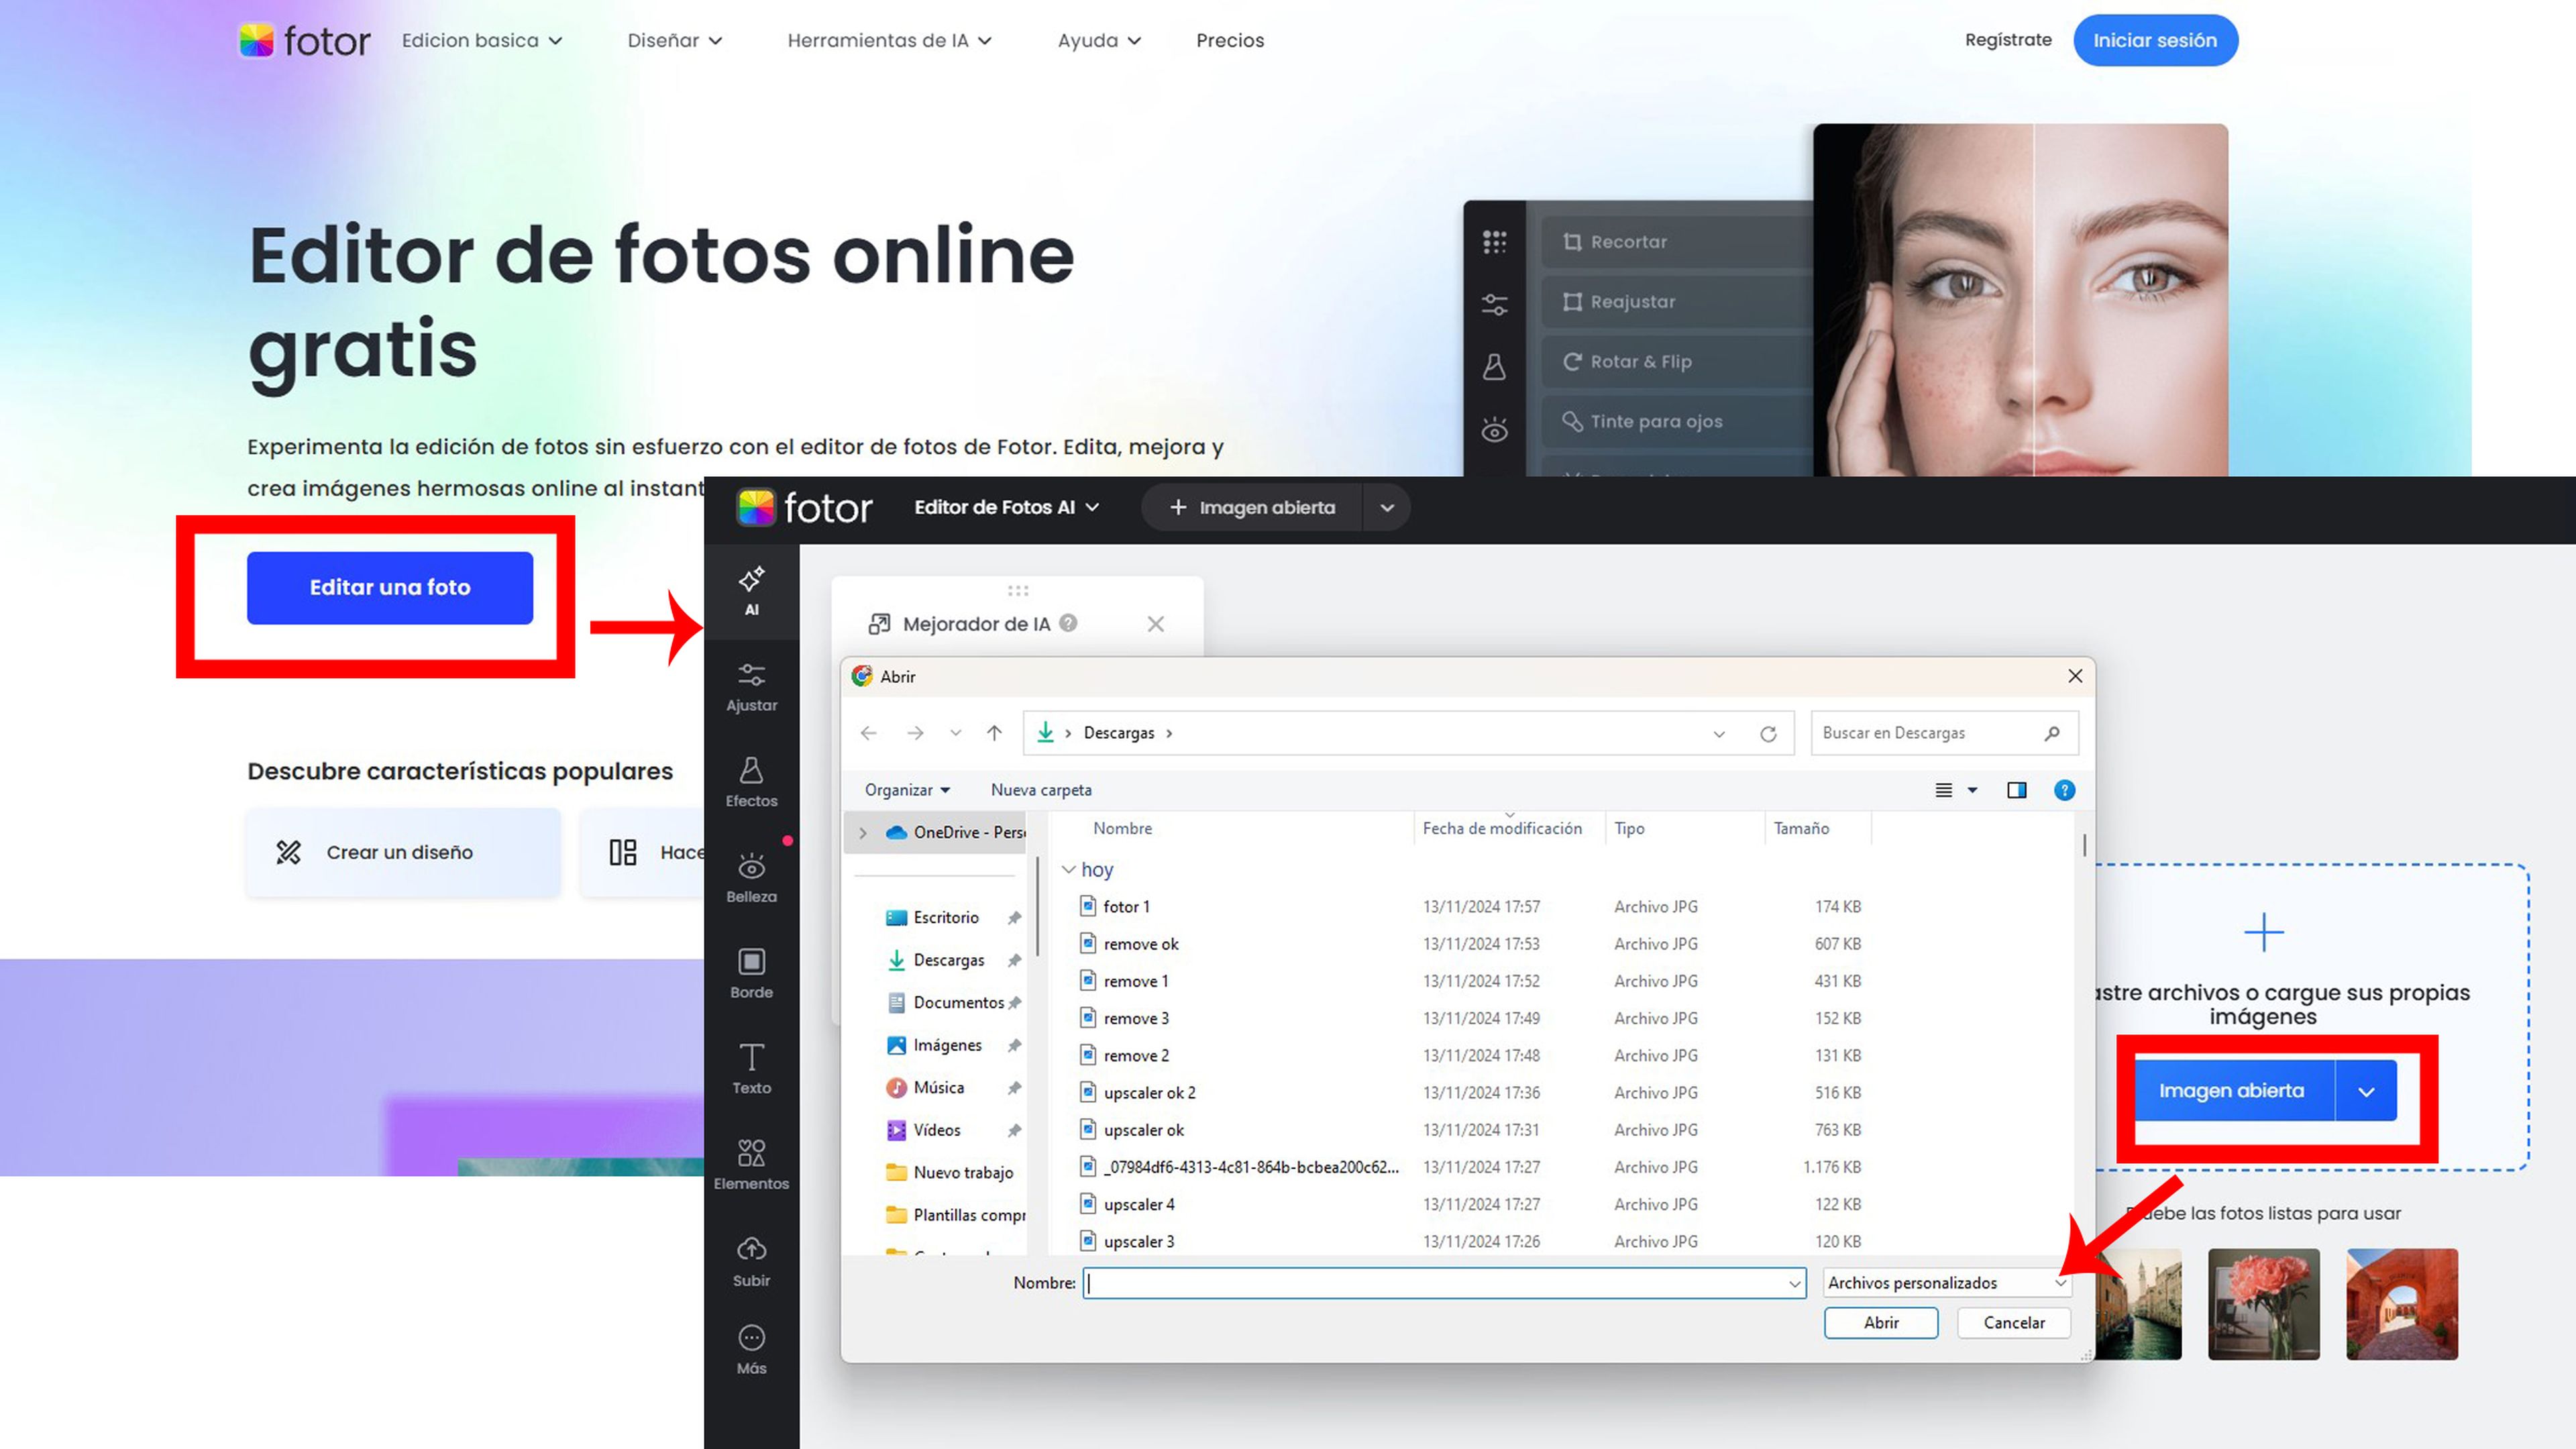The height and width of the screenshot is (1449, 2576).
Task: Go forward in the Abrir file dialog
Action: coord(915,733)
